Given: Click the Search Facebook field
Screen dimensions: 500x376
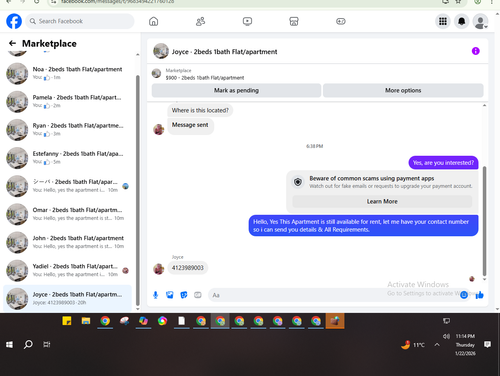Looking at the screenshot, I should [x=80, y=21].
